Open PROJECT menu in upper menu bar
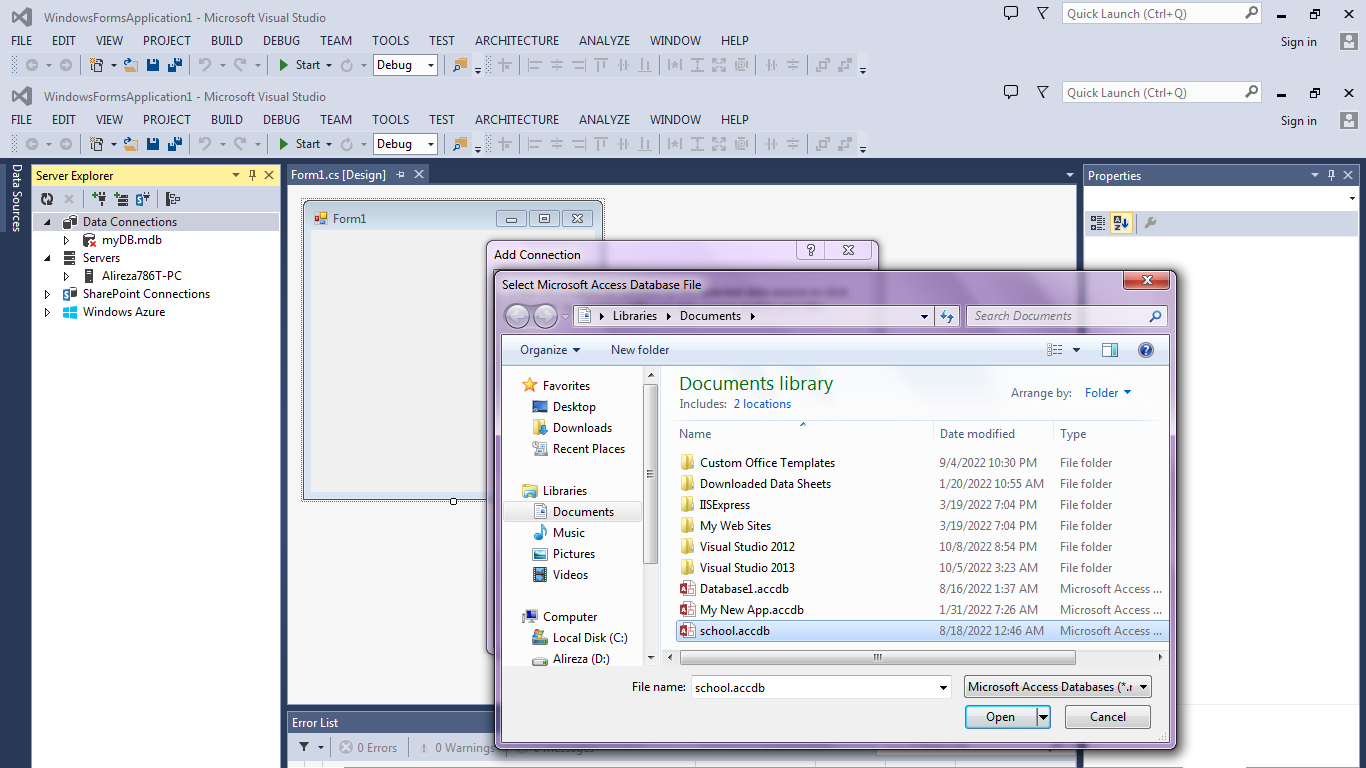 tap(167, 41)
